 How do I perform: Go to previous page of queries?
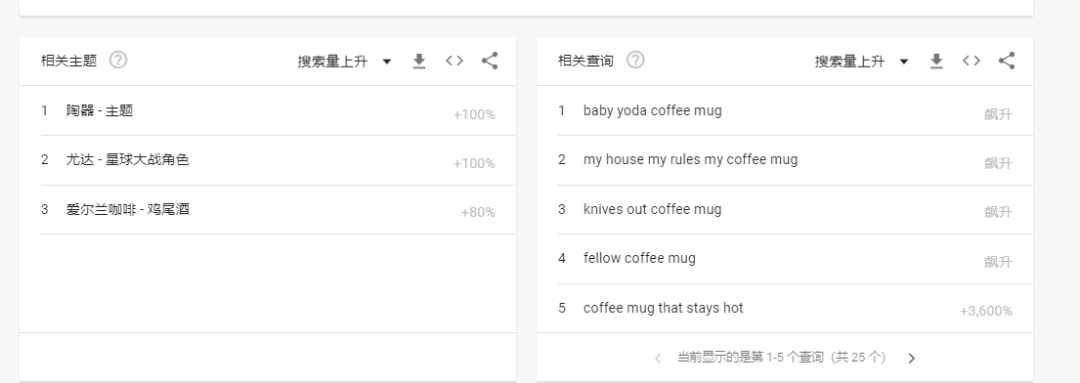pos(658,358)
